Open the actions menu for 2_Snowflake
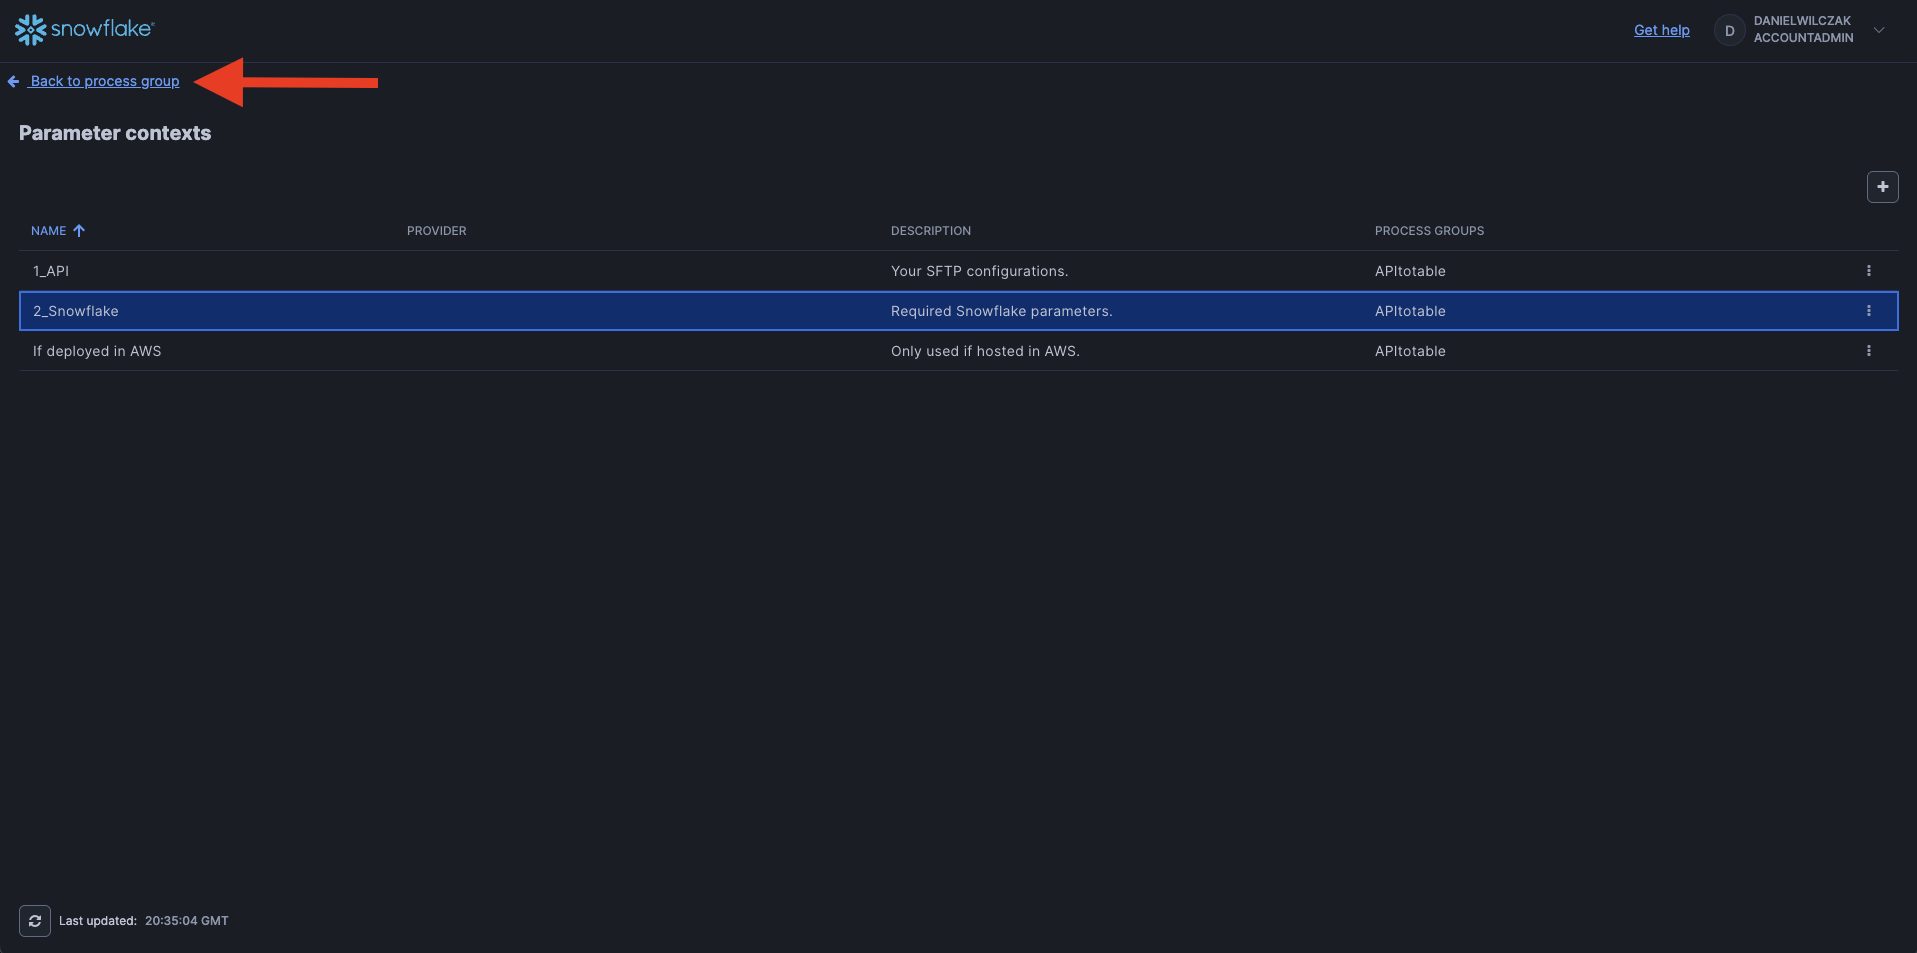The image size is (1917, 953). click(1868, 311)
